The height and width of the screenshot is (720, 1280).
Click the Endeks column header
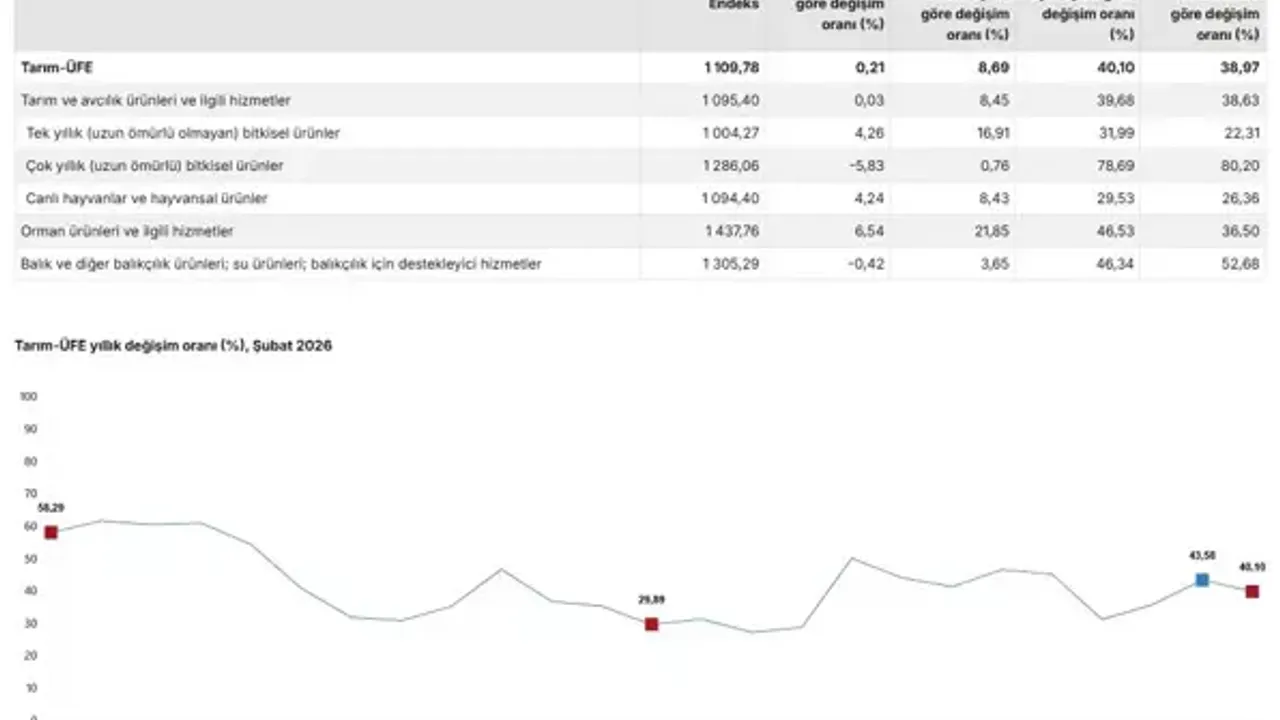pos(734,6)
